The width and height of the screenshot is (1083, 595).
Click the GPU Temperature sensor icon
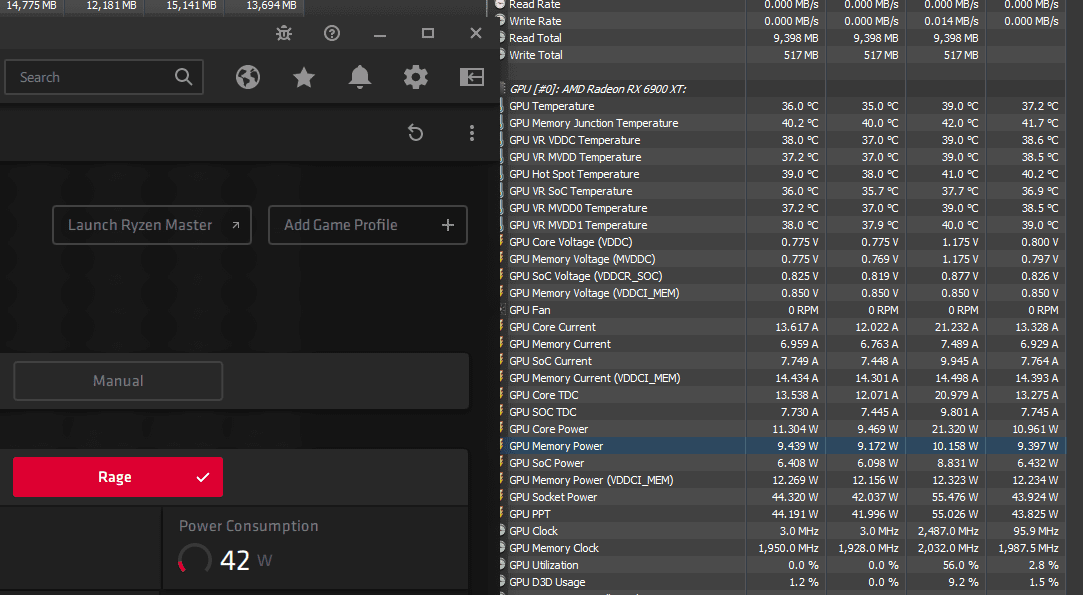click(502, 106)
